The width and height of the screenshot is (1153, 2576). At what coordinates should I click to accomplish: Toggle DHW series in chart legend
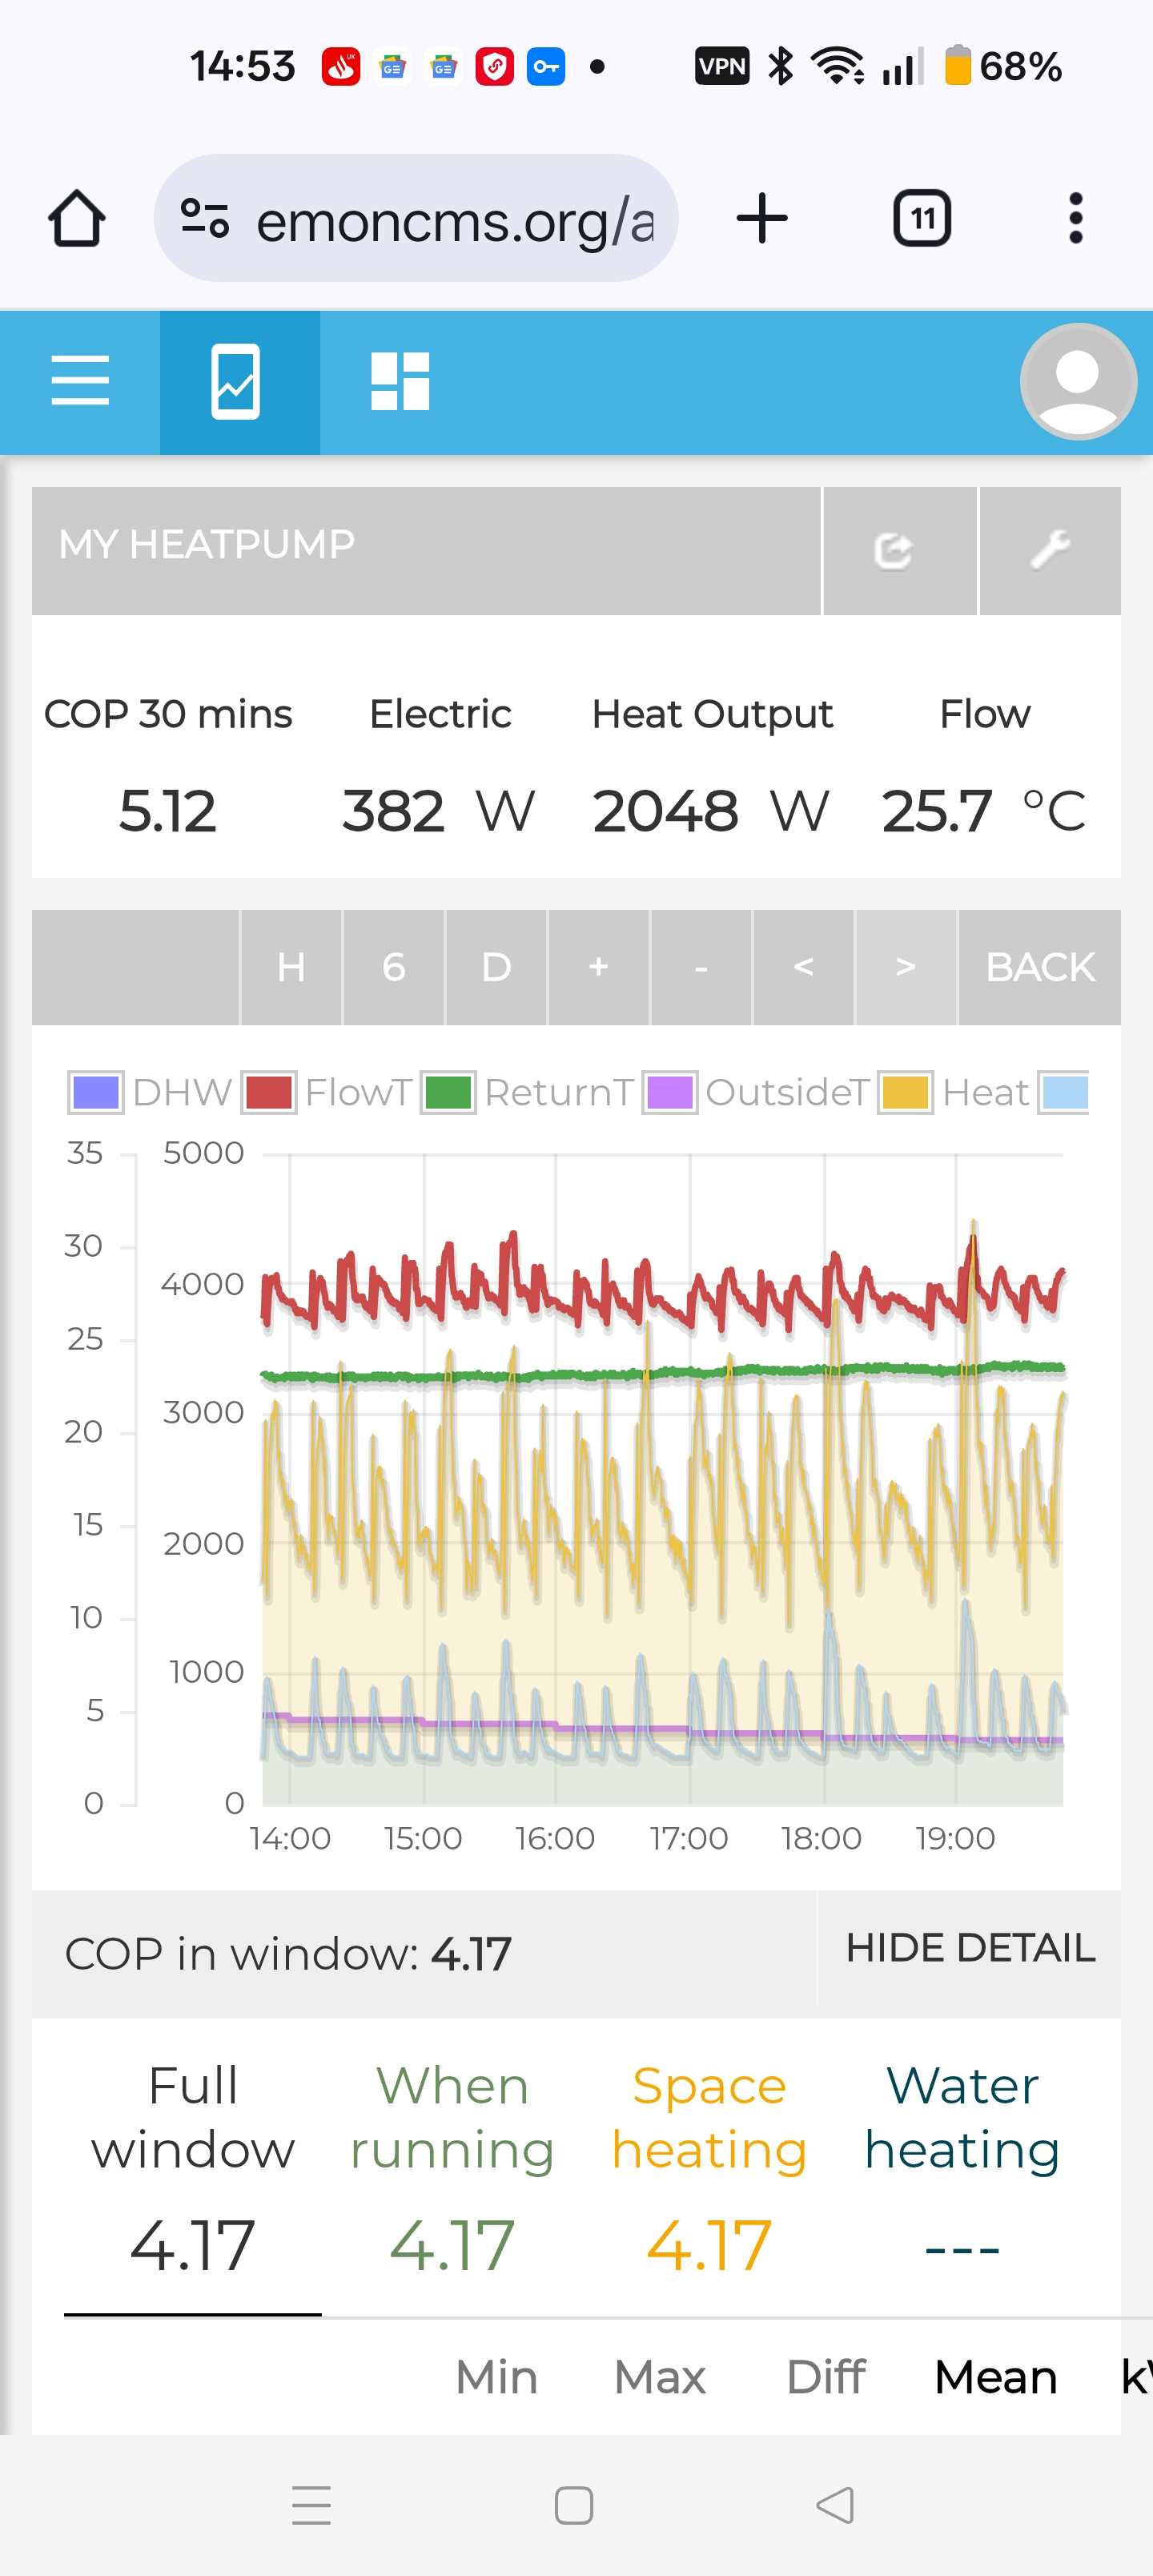(150, 1092)
